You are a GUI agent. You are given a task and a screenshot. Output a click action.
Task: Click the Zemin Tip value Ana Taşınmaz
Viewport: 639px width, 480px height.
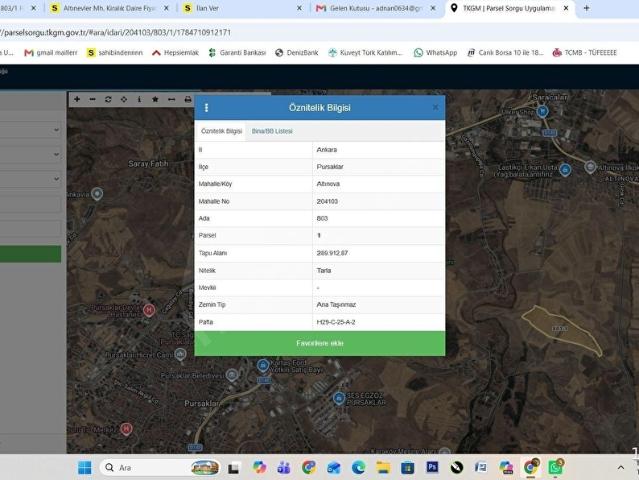(336, 304)
